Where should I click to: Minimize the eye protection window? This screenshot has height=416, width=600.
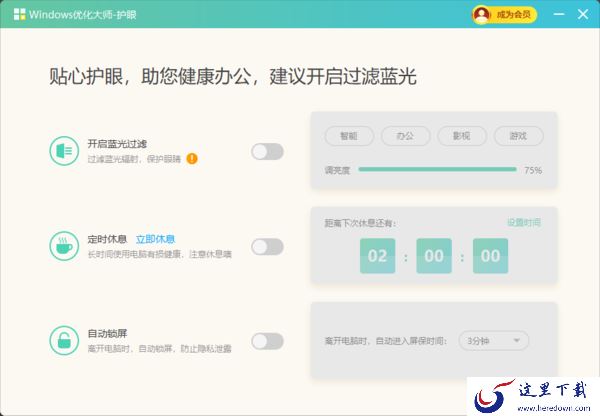(x=559, y=15)
